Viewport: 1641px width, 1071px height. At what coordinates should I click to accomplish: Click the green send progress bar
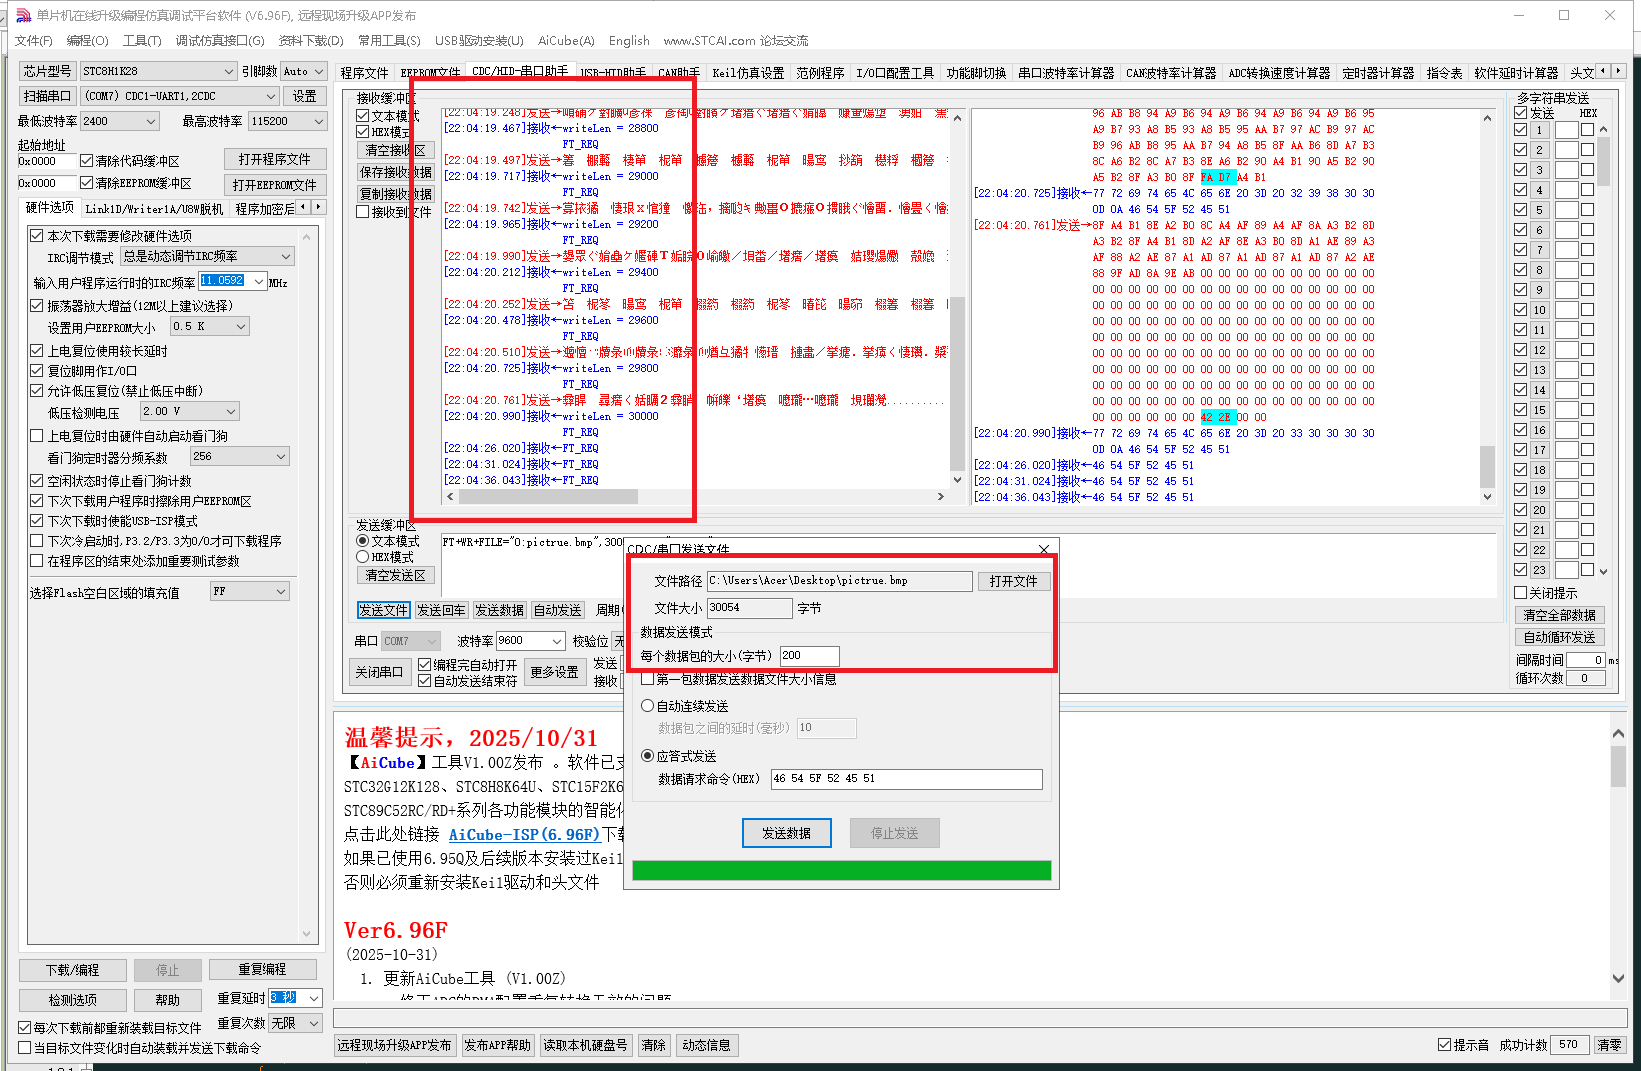click(x=841, y=870)
